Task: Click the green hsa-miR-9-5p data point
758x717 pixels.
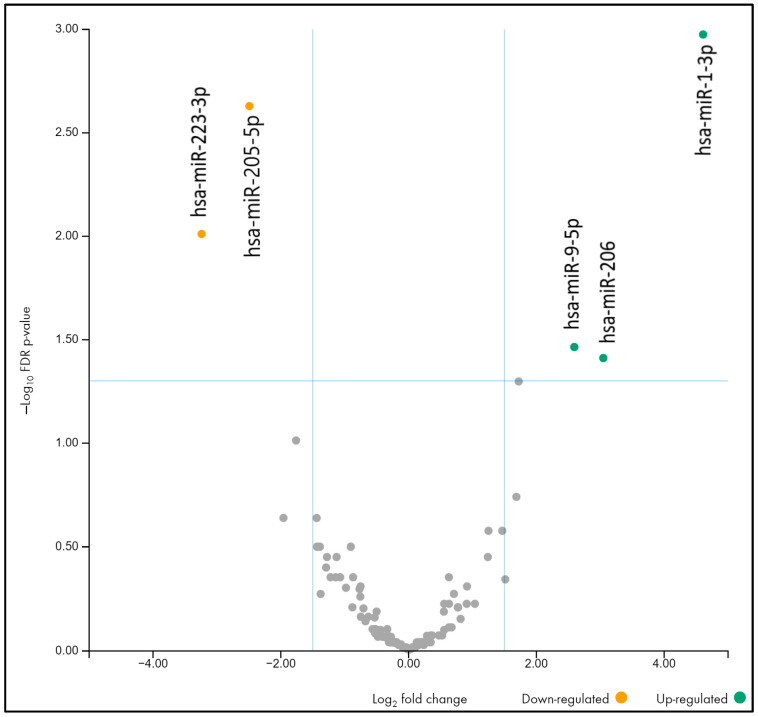Action: coord(574,347)
